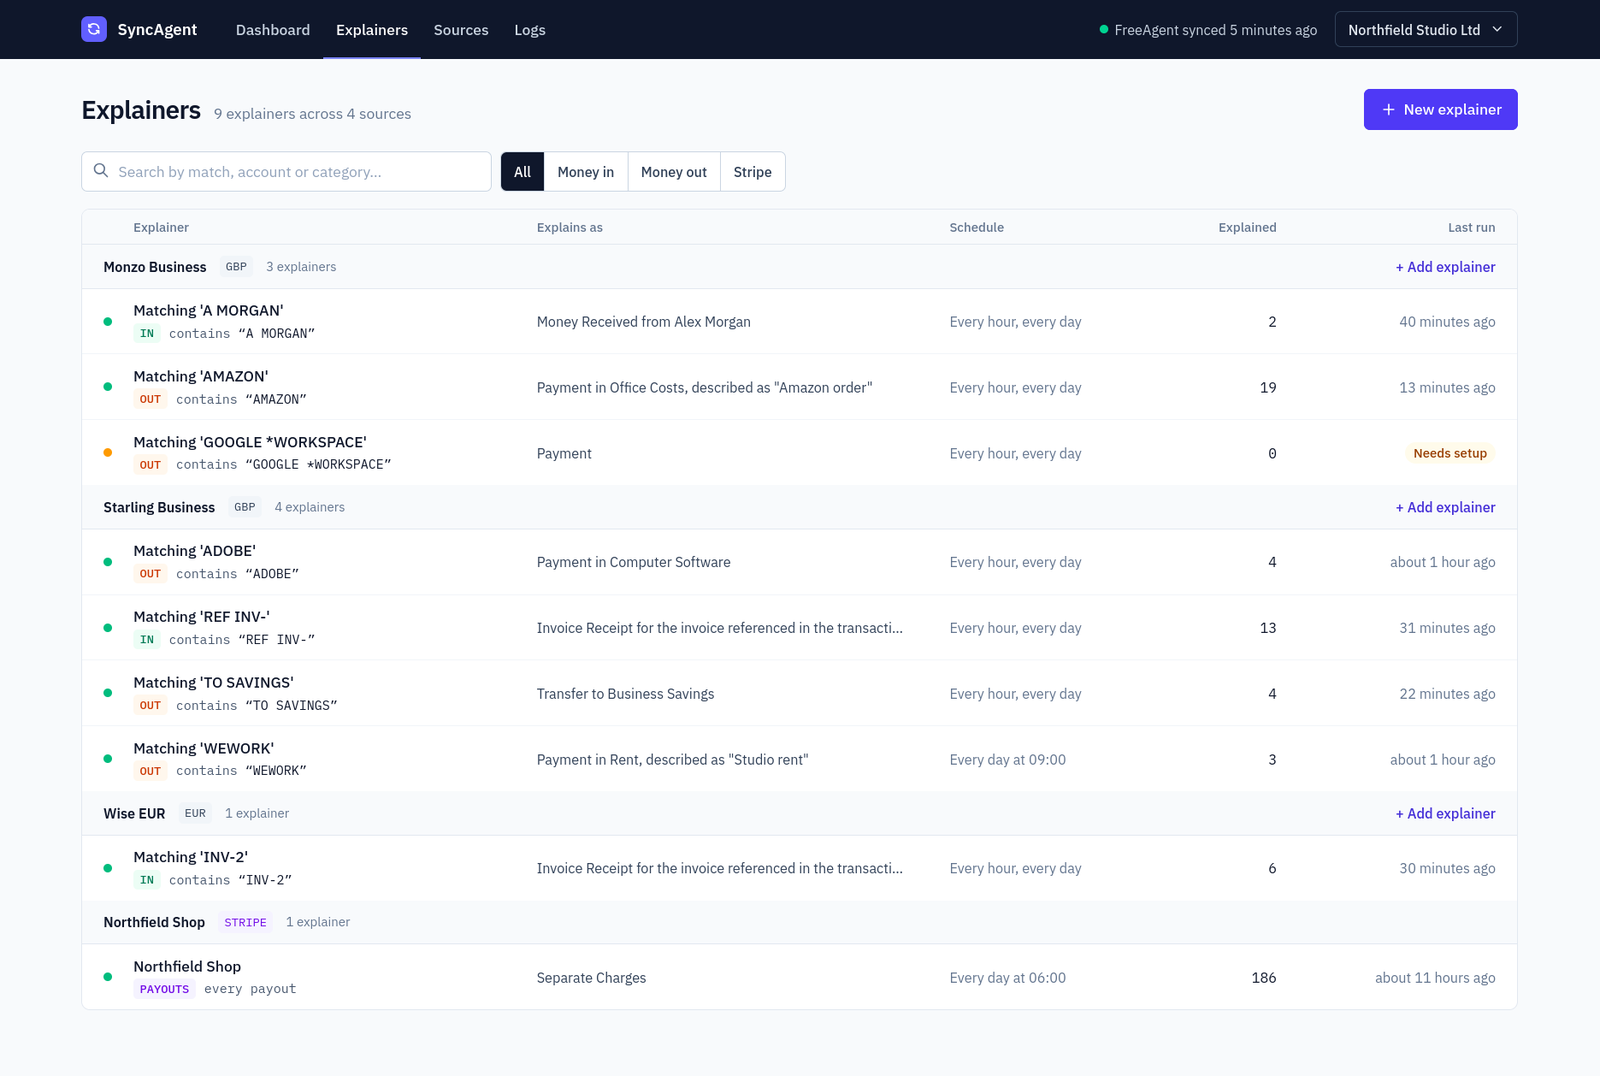Click orange status dot for GOOGLE *WORKSPACE

point(108,453)
